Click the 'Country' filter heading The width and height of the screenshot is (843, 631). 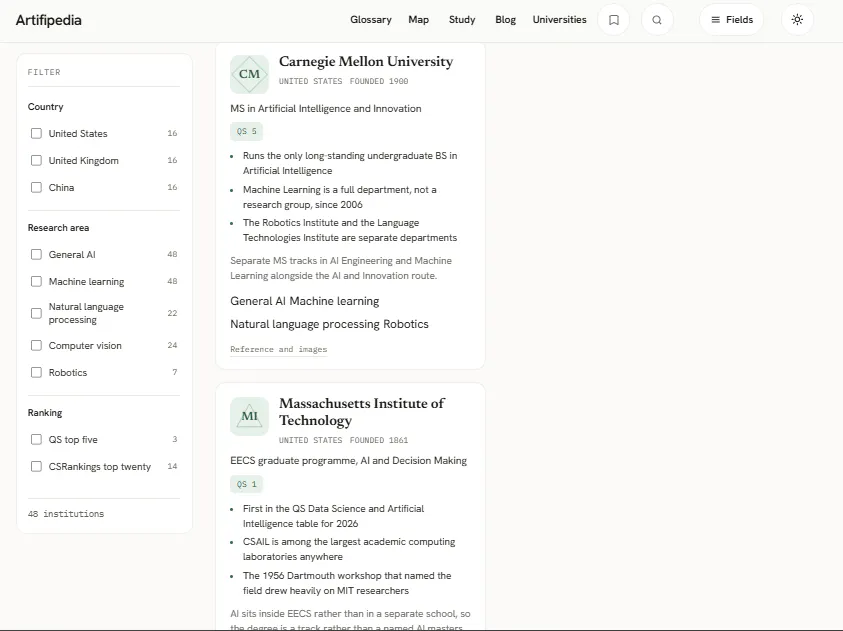(x=45, y=107)
